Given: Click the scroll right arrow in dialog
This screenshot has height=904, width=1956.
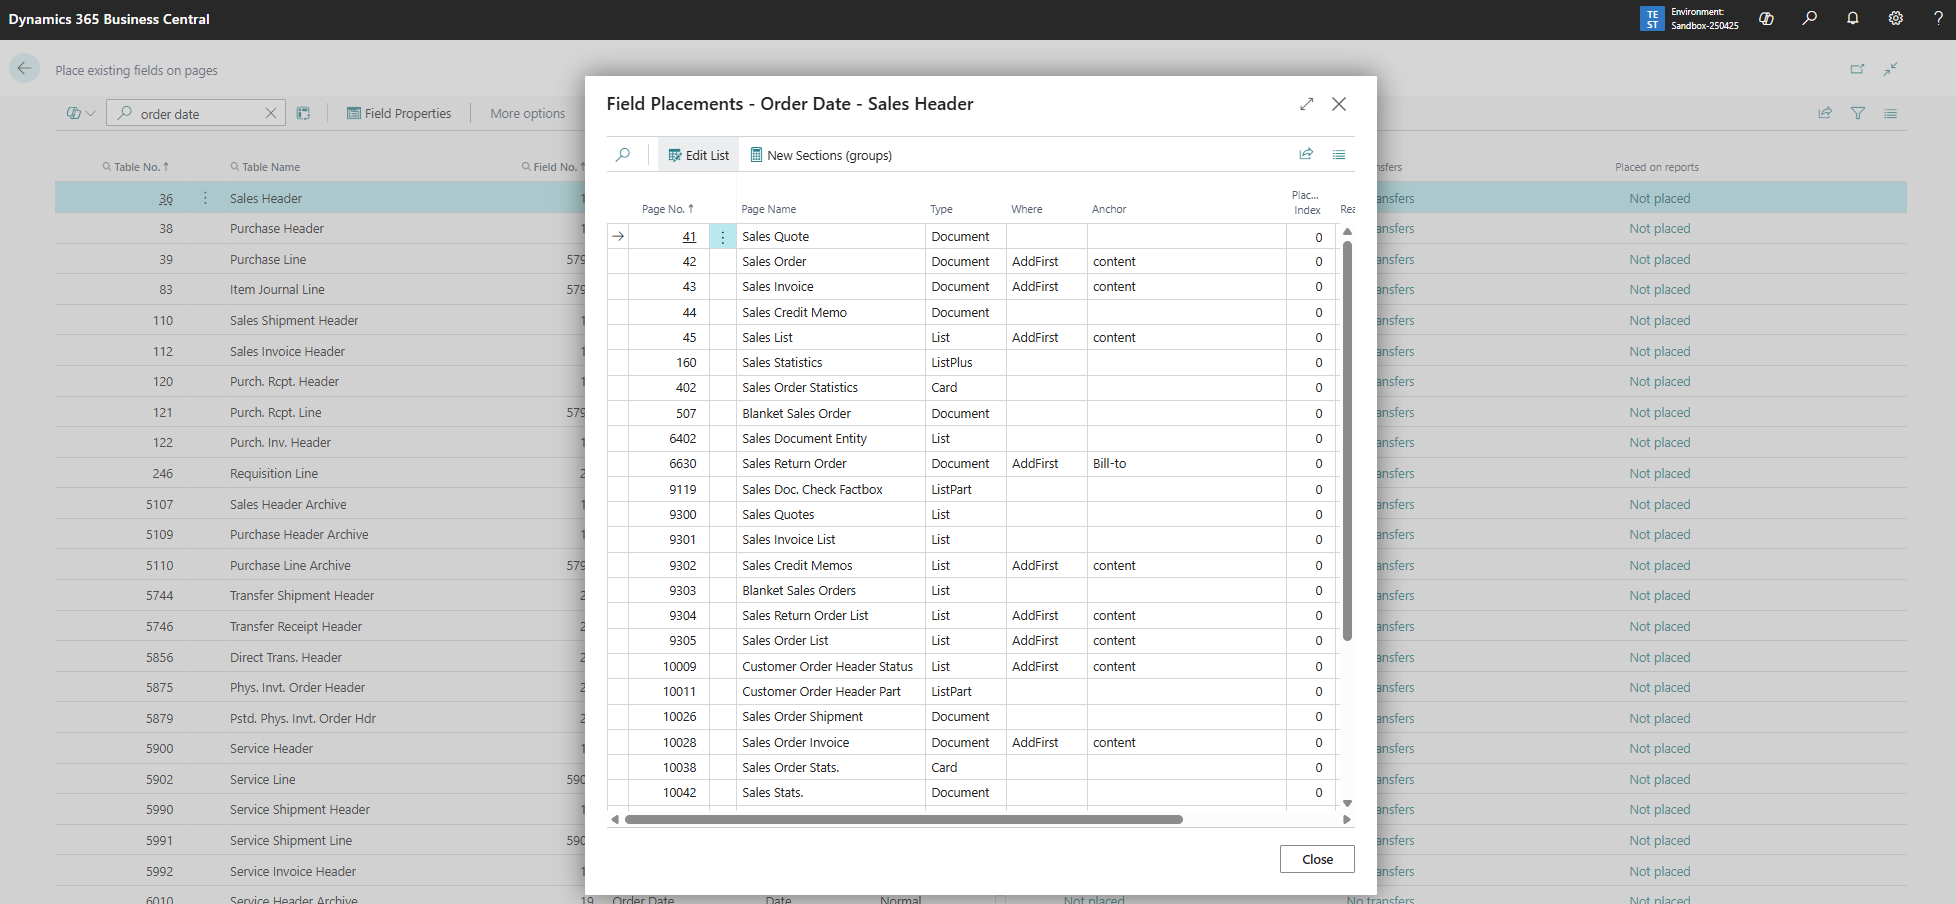Looking at the screenshot, I should coord(1346,819).
